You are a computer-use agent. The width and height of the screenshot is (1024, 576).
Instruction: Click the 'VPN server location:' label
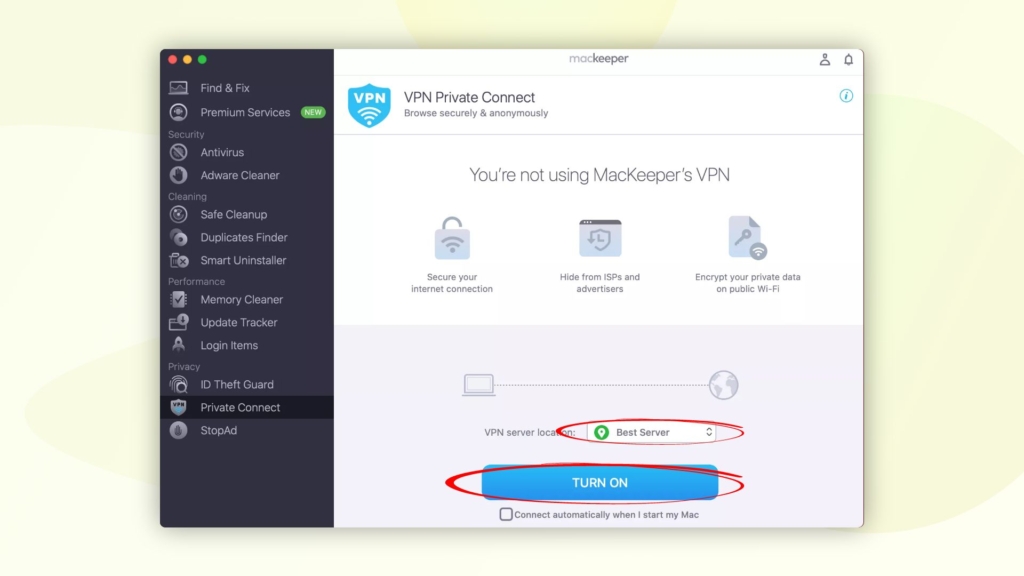530,432
